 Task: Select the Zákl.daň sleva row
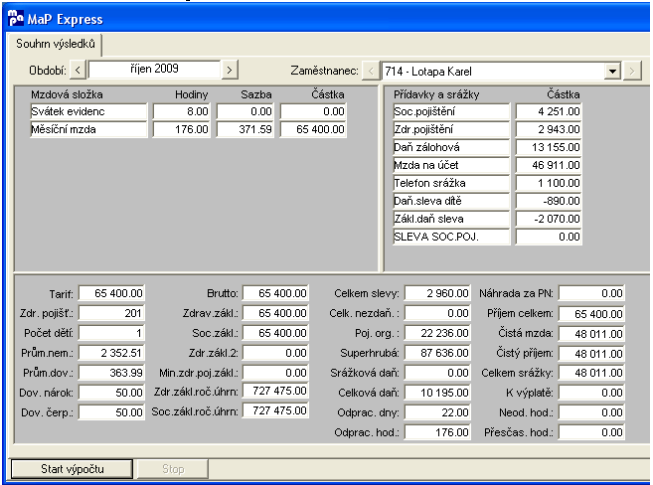tap(451, 219)
